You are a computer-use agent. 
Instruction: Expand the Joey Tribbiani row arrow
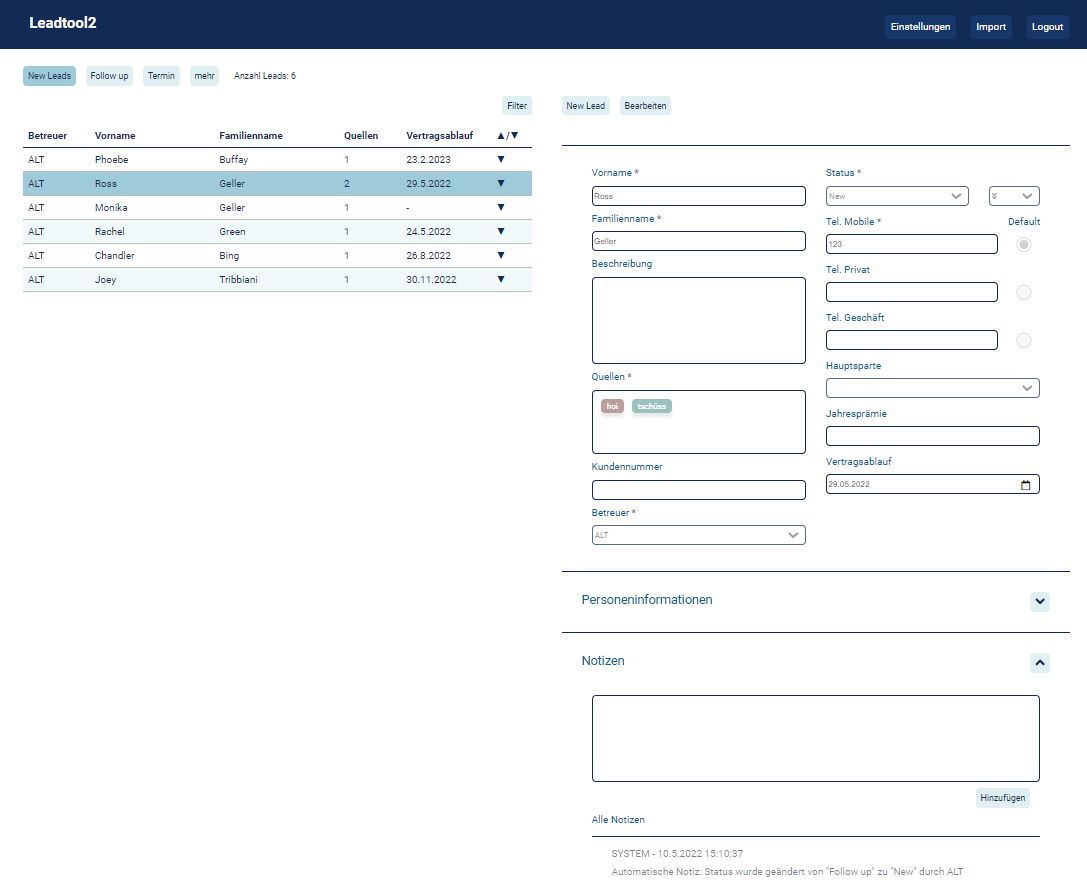pyautogui.click(x=501, y=279)
